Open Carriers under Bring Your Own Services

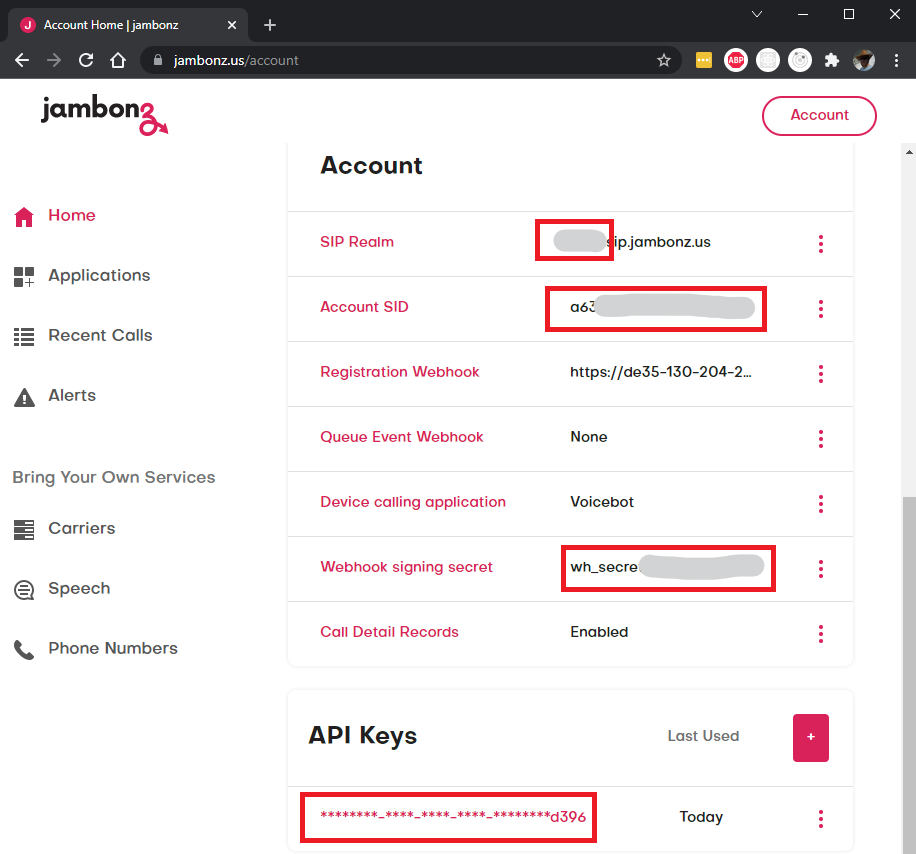pos(64,529)
